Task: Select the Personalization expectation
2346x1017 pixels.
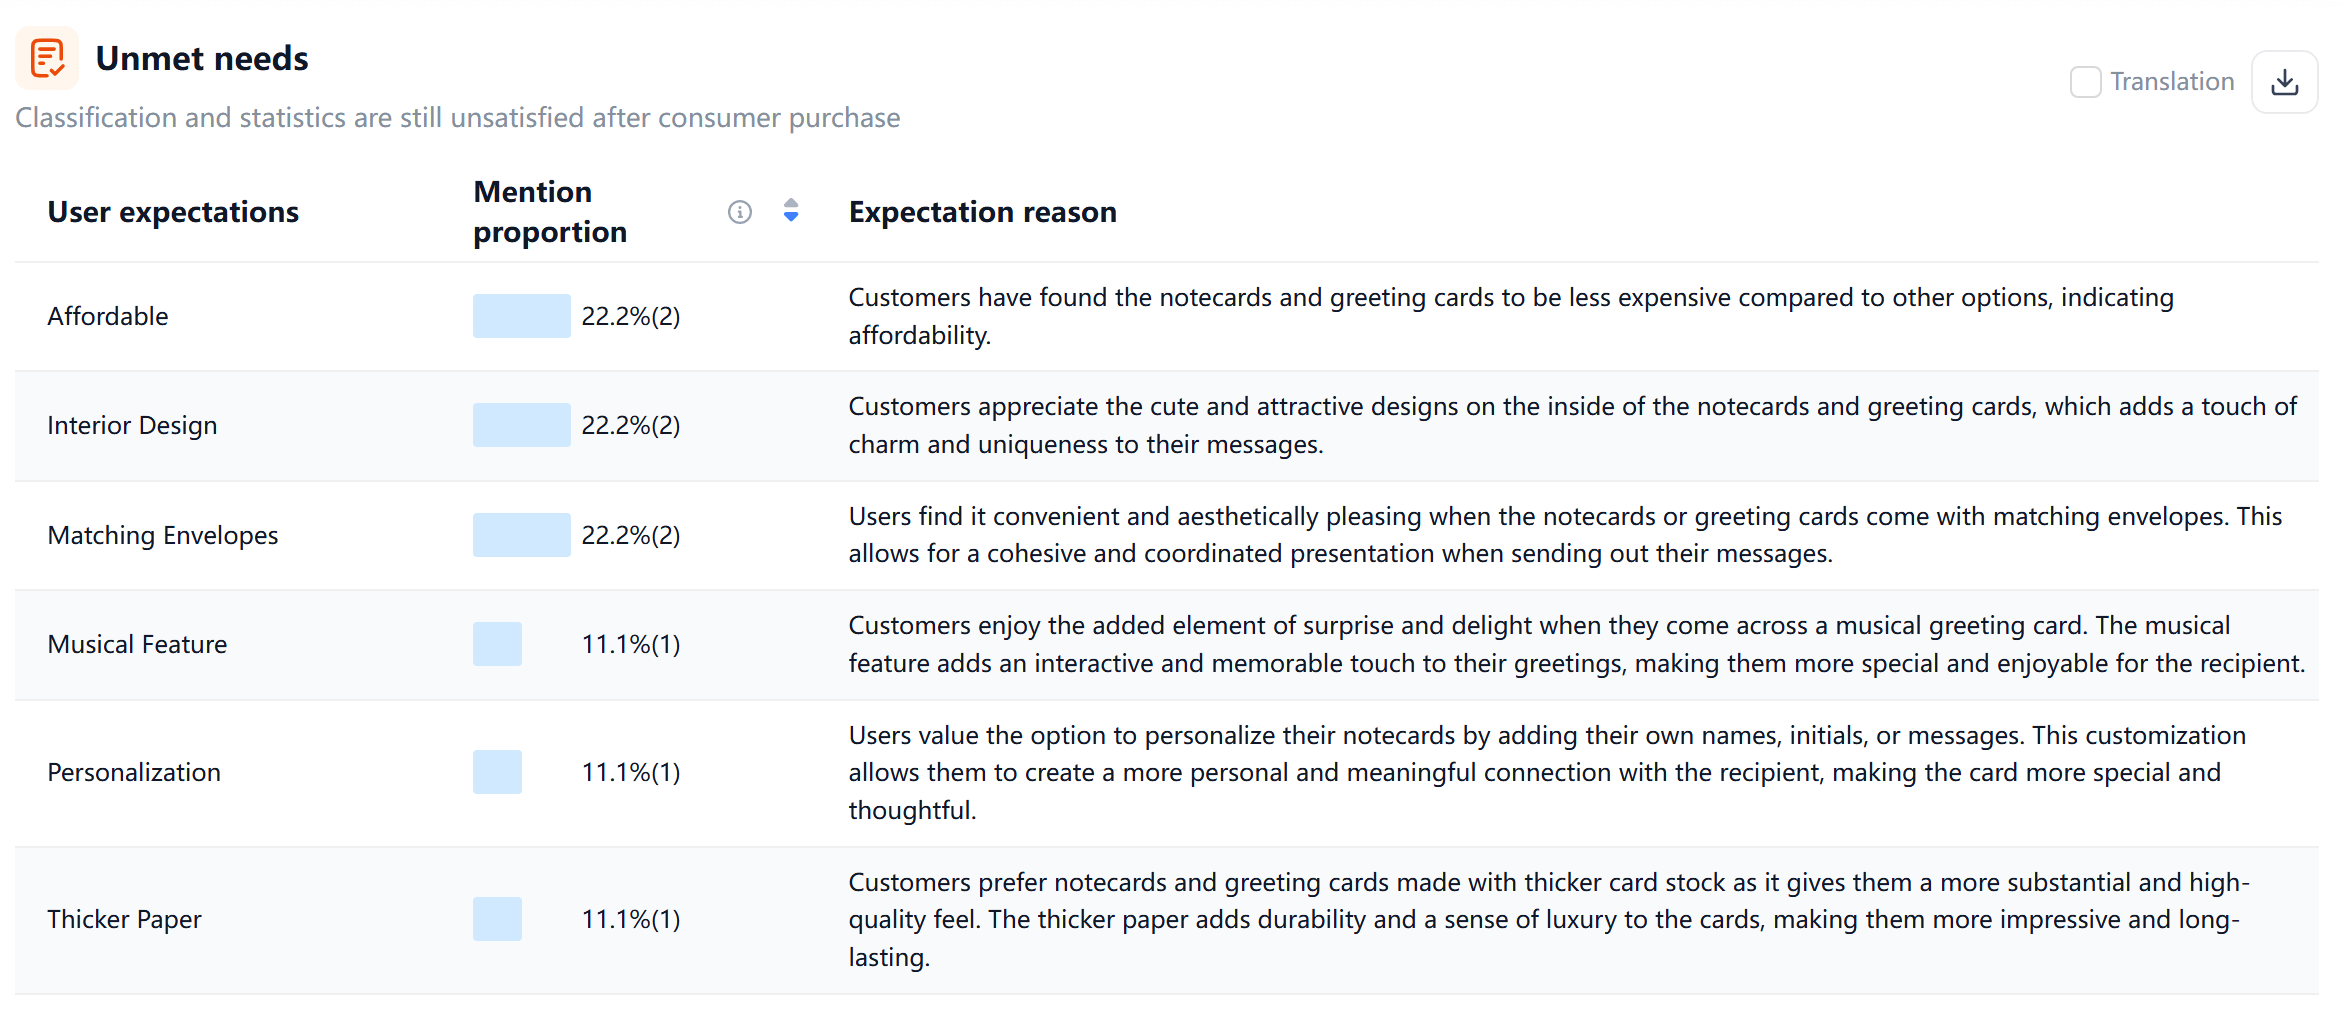Action: coord(134,772)
